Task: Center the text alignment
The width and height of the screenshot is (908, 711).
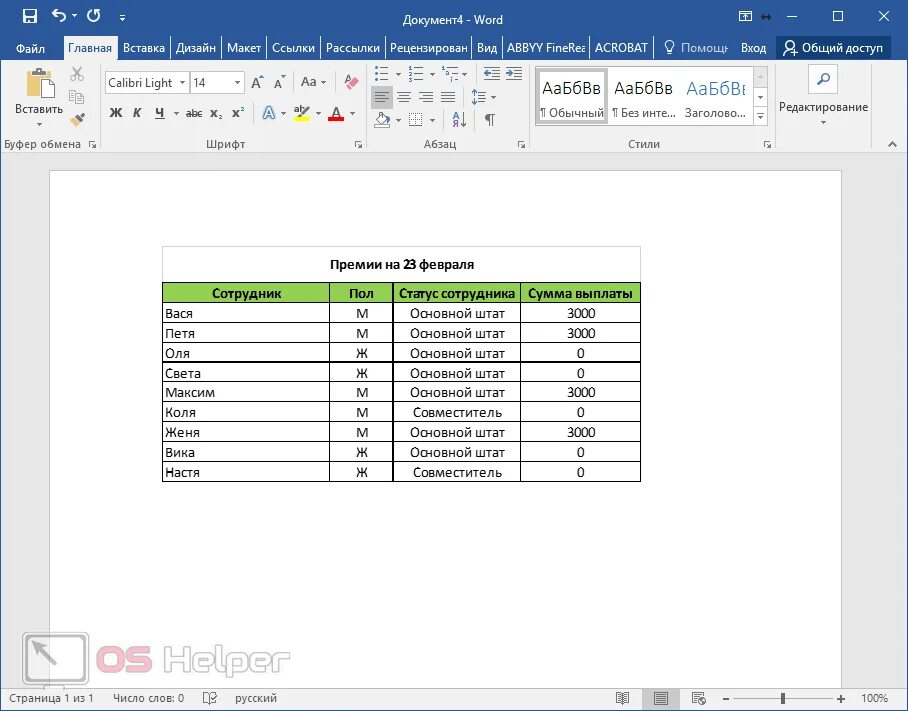Action: pyautogui.click(x=404, y=97)
